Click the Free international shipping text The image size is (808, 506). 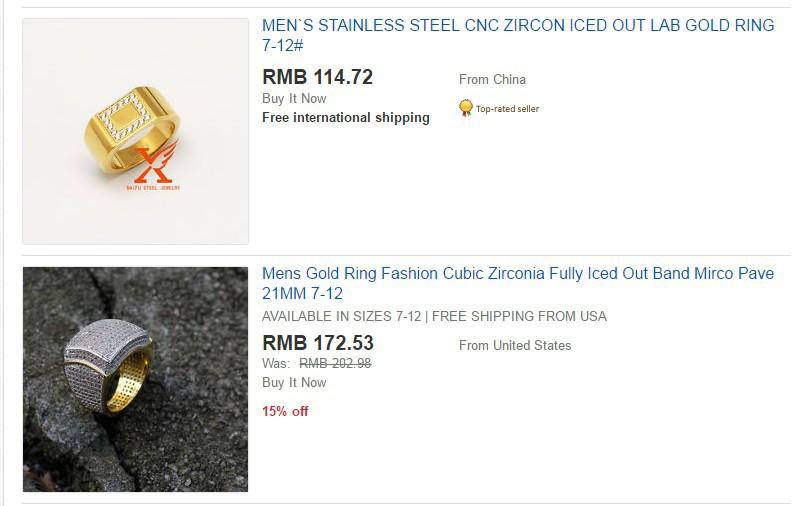tap(346, 118)
